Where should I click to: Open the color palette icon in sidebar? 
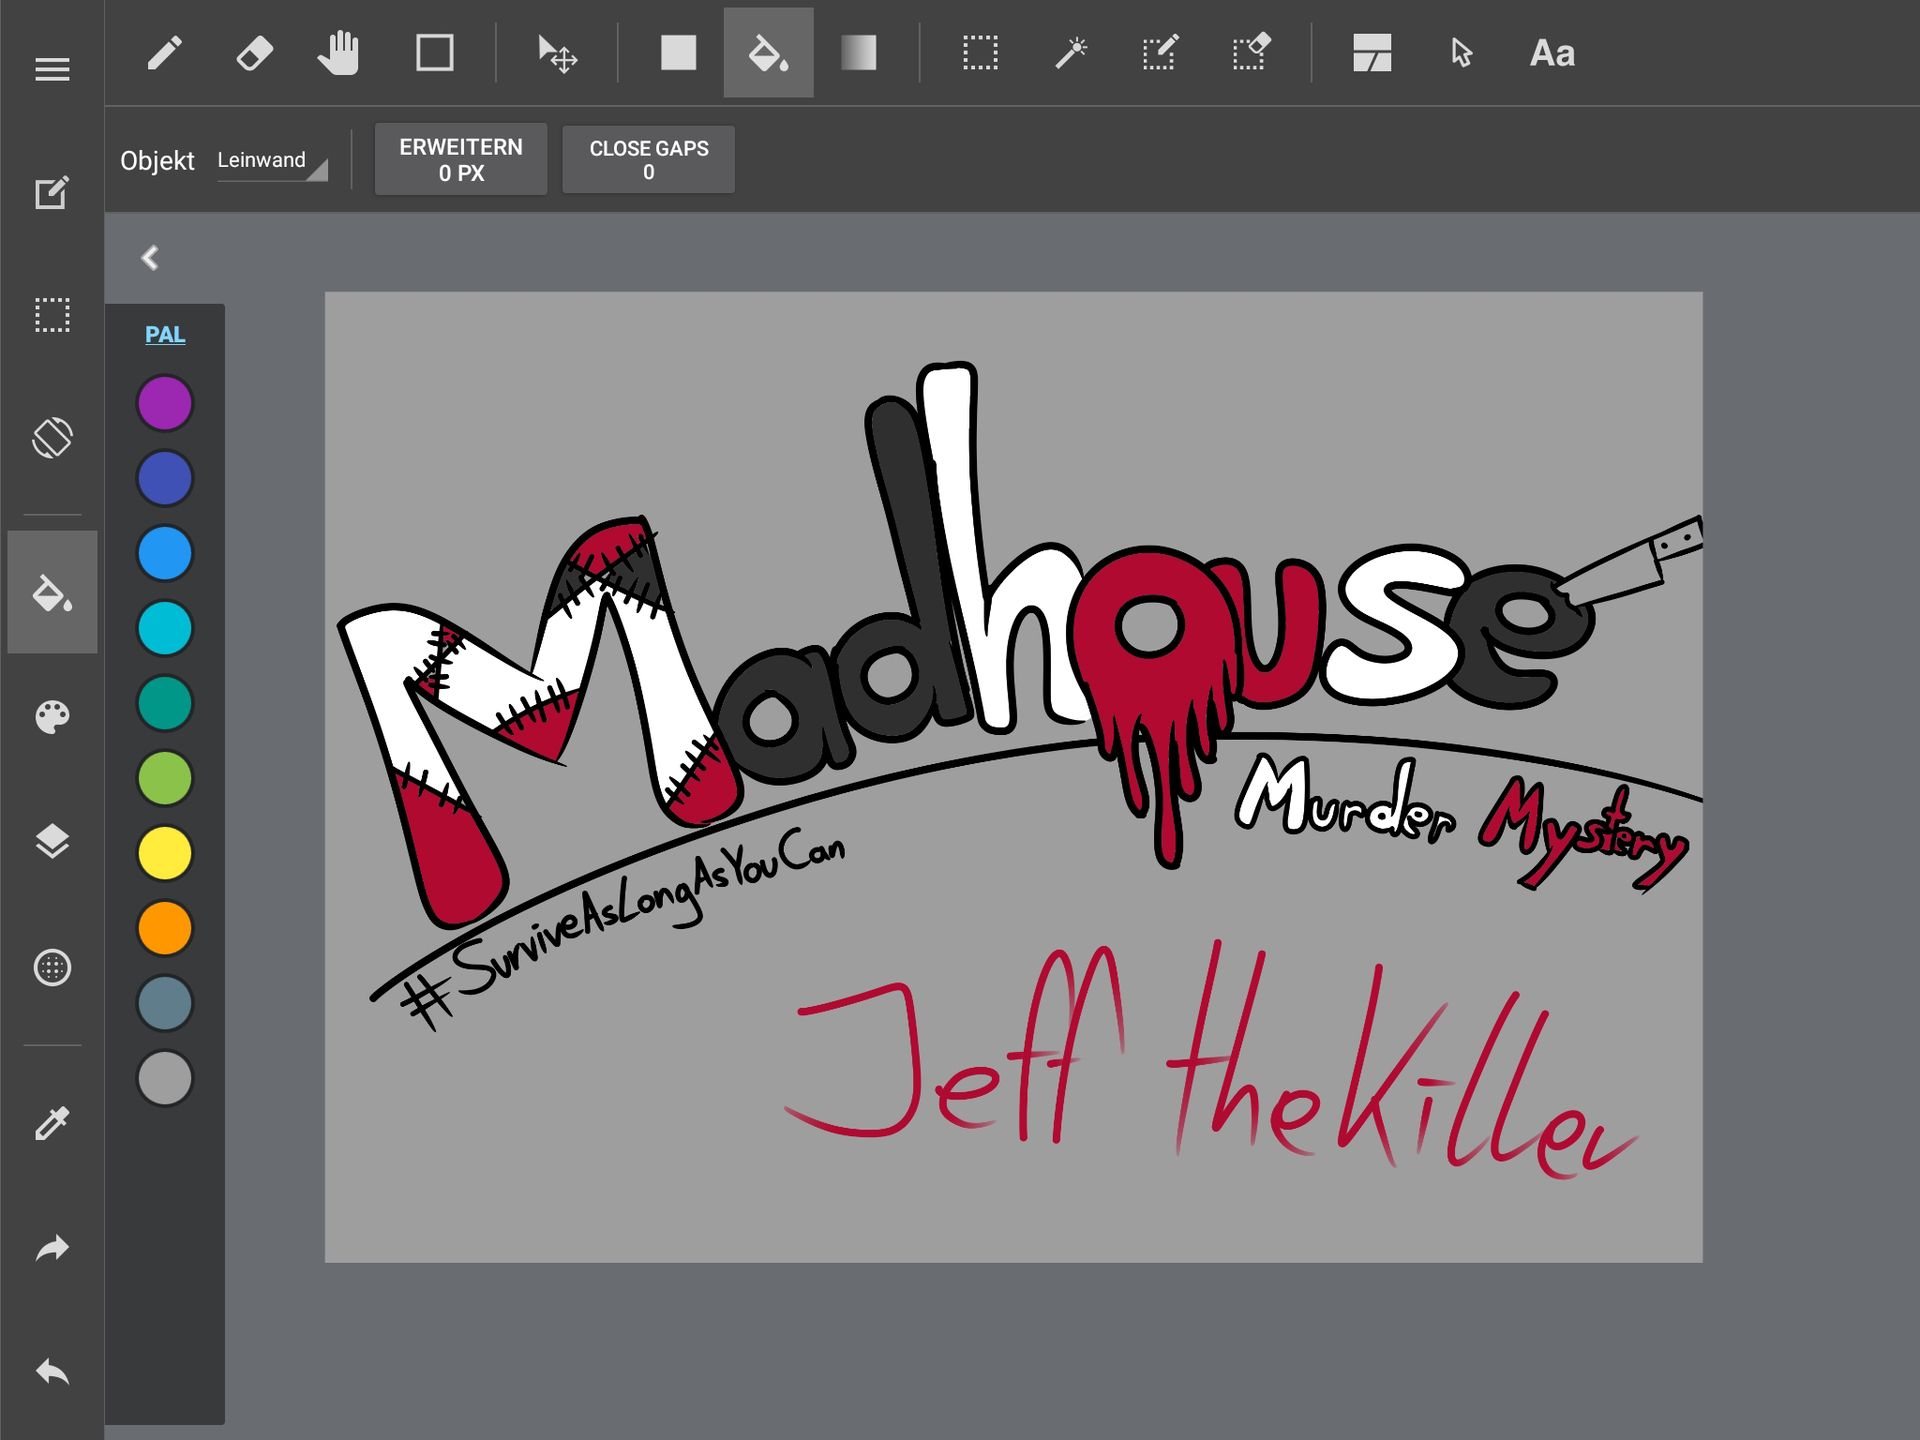[x=52, y=717]
